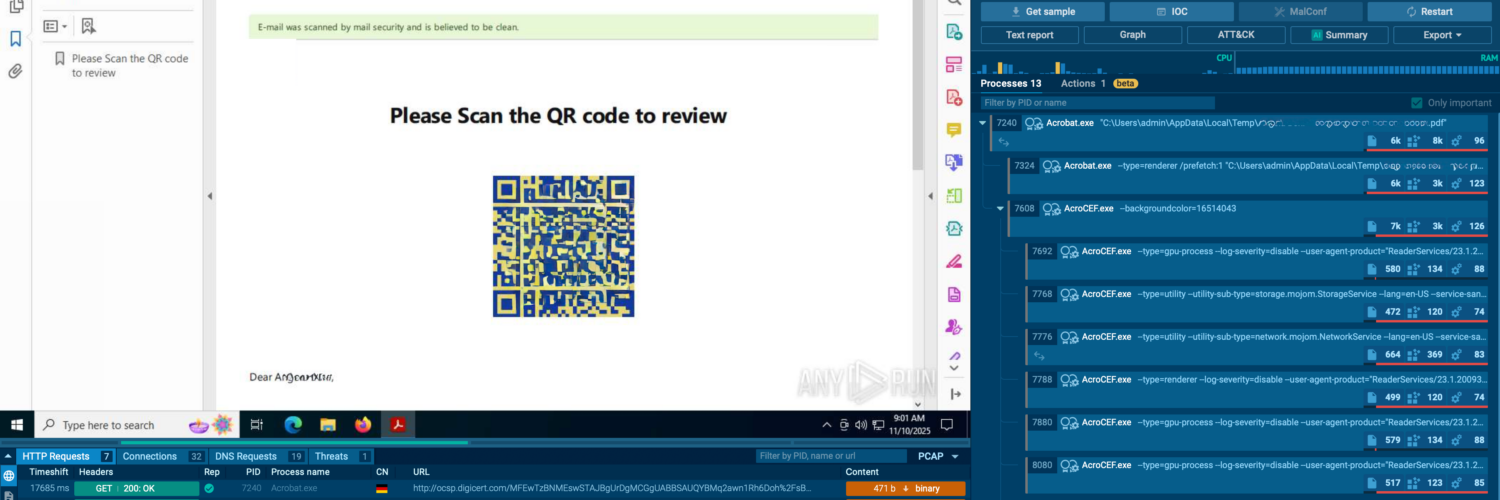Open the PCAP dropdown
1500x500 pixels.
pyautogui.click(x=937, y=456)
